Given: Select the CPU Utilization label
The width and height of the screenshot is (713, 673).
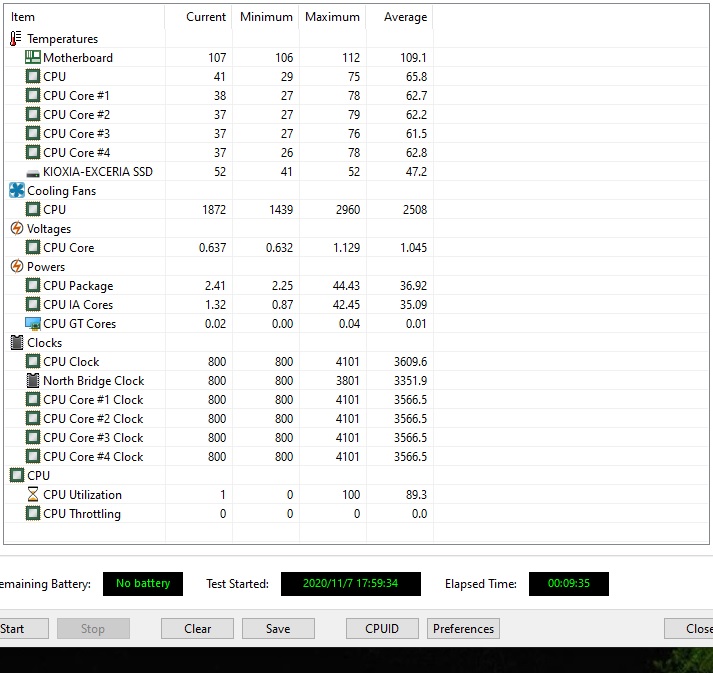Looking at the screenshot, I should point(82,494).
